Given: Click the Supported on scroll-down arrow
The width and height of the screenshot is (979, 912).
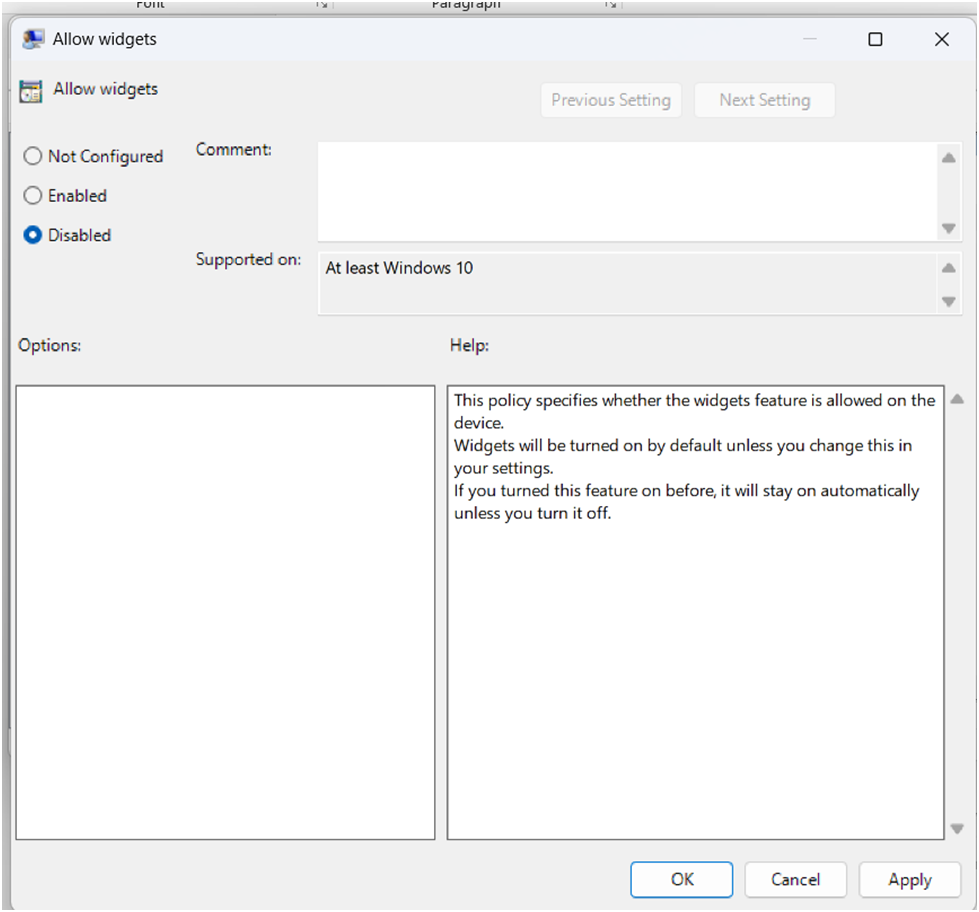Looking at the screenshot, I should [x=948, y=303].
